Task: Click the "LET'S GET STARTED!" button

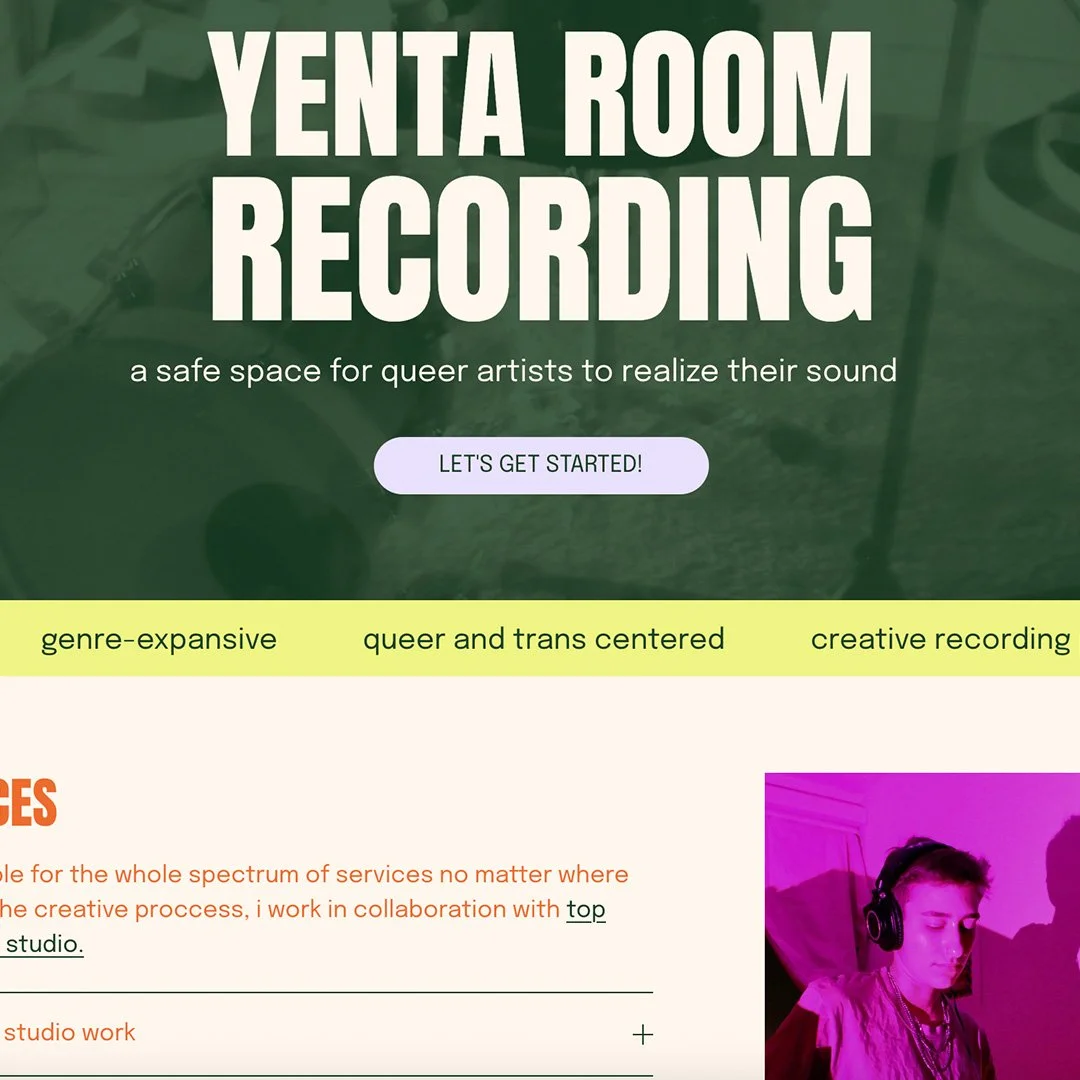Action: [541, 465]
